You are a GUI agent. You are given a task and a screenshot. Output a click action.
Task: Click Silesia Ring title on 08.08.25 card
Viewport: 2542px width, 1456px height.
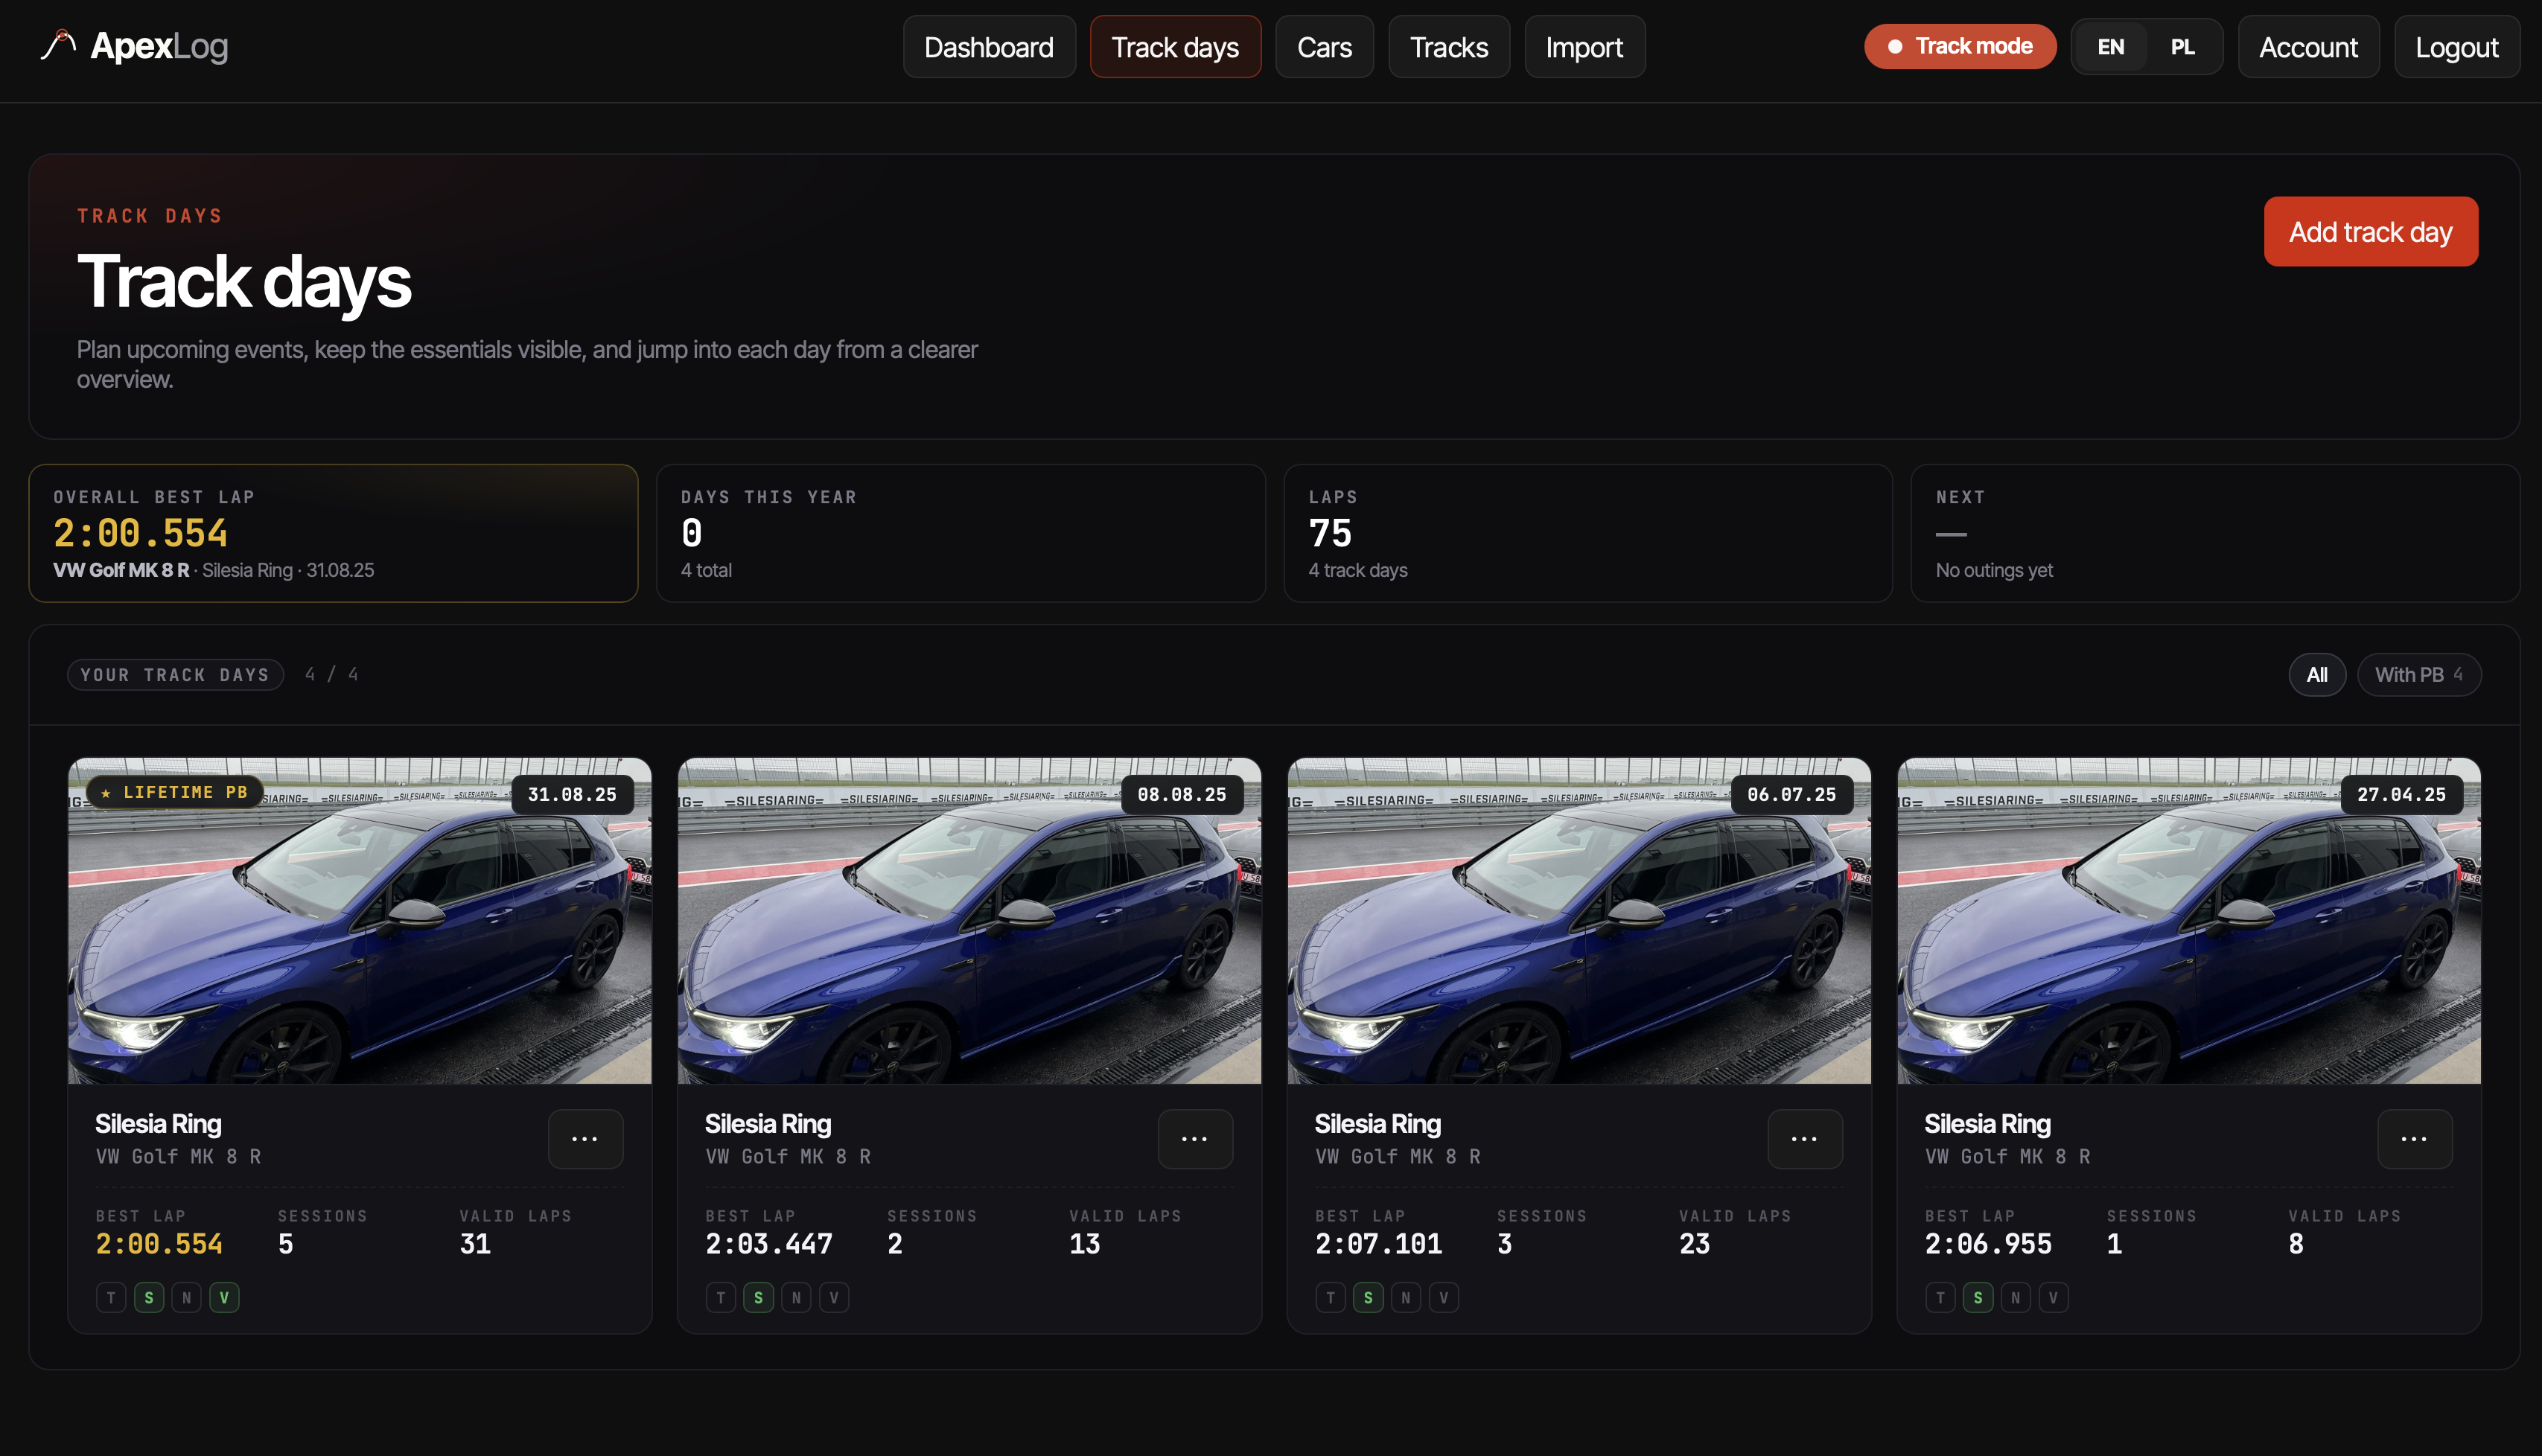pyautogui.click(x=768, y=1123)
